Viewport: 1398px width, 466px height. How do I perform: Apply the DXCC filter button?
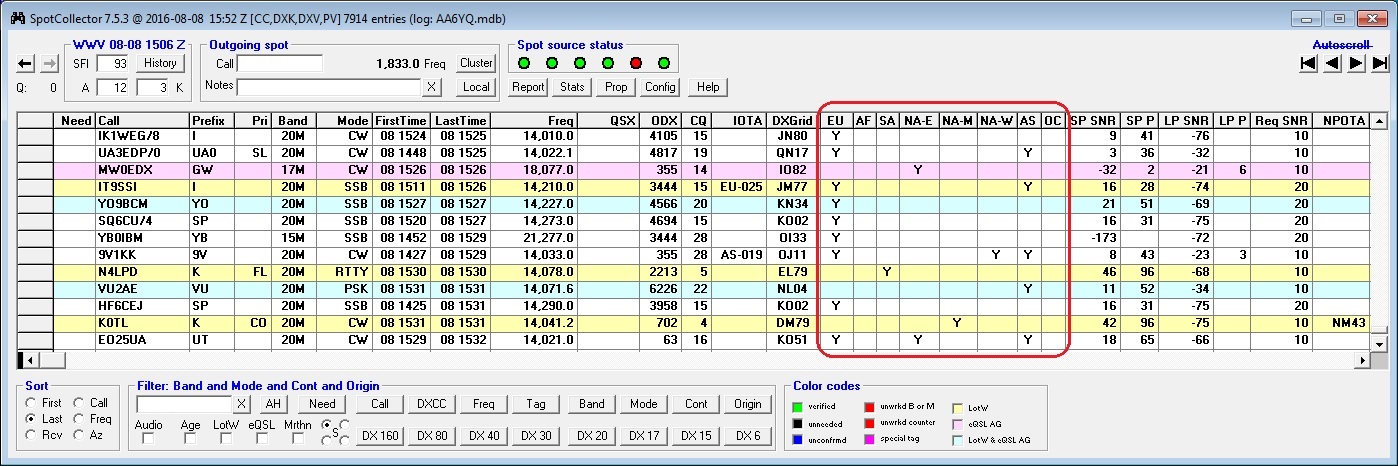click(432, 404)
